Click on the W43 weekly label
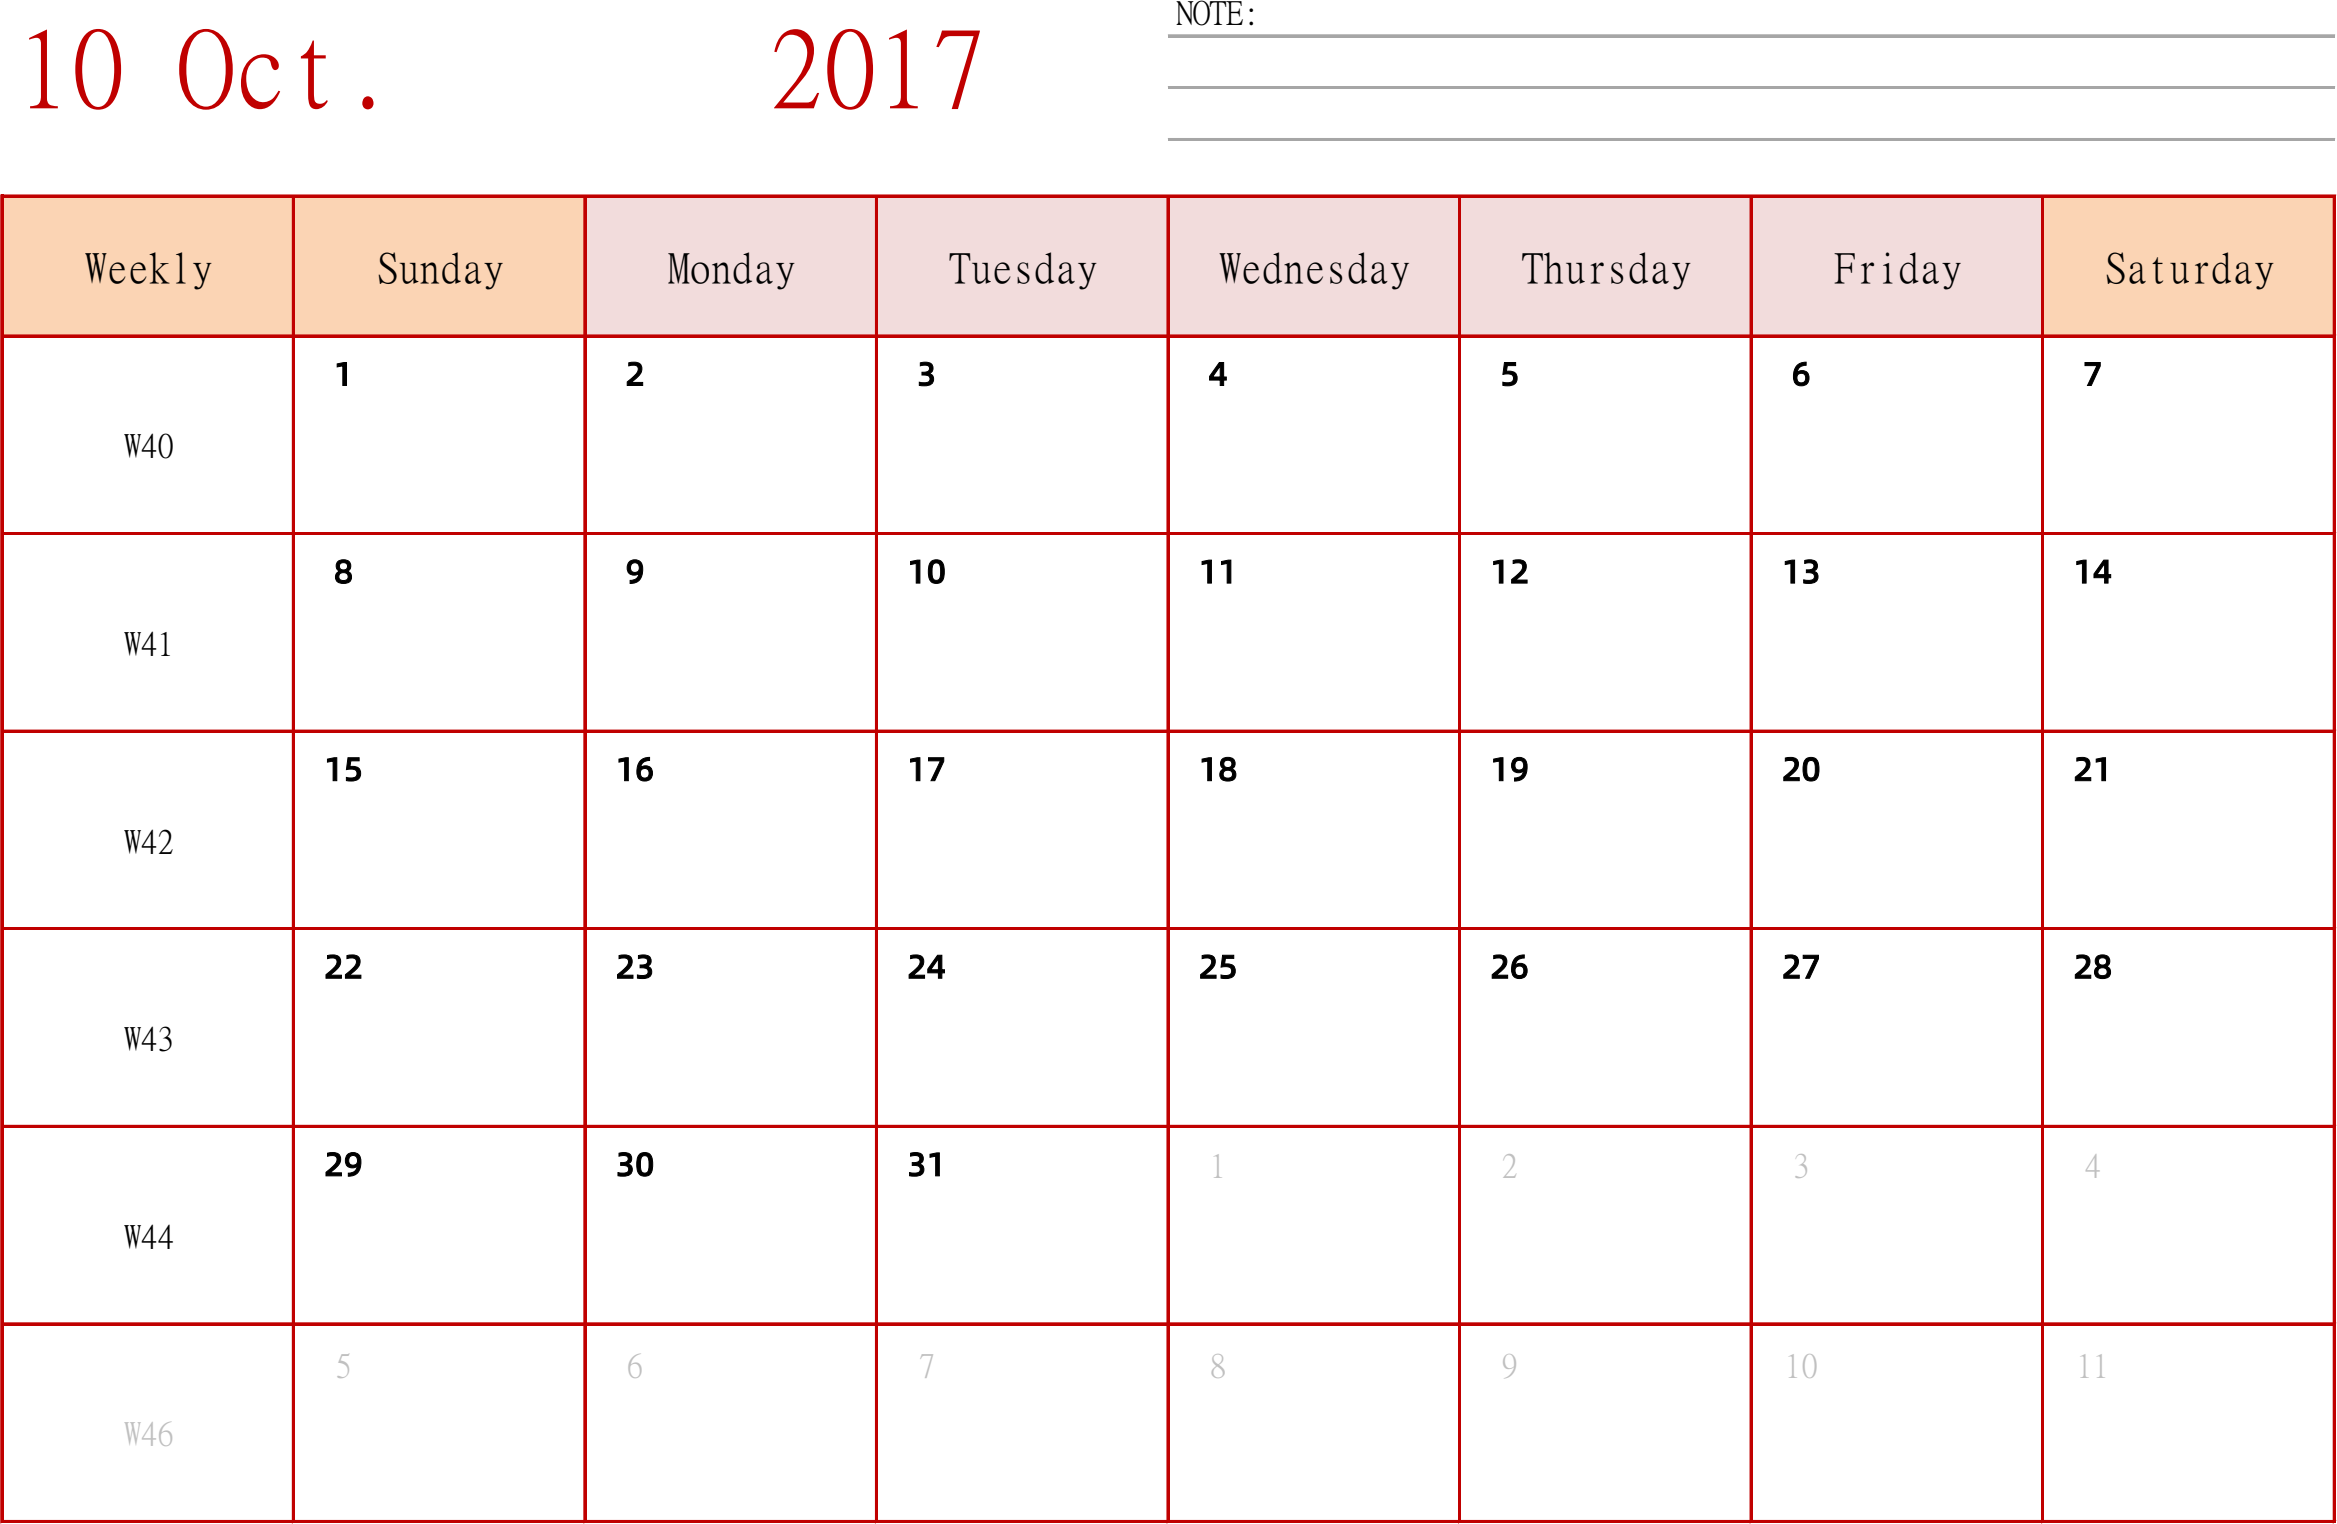This screenshot has width=2337, height=1524. (146, 1037)
